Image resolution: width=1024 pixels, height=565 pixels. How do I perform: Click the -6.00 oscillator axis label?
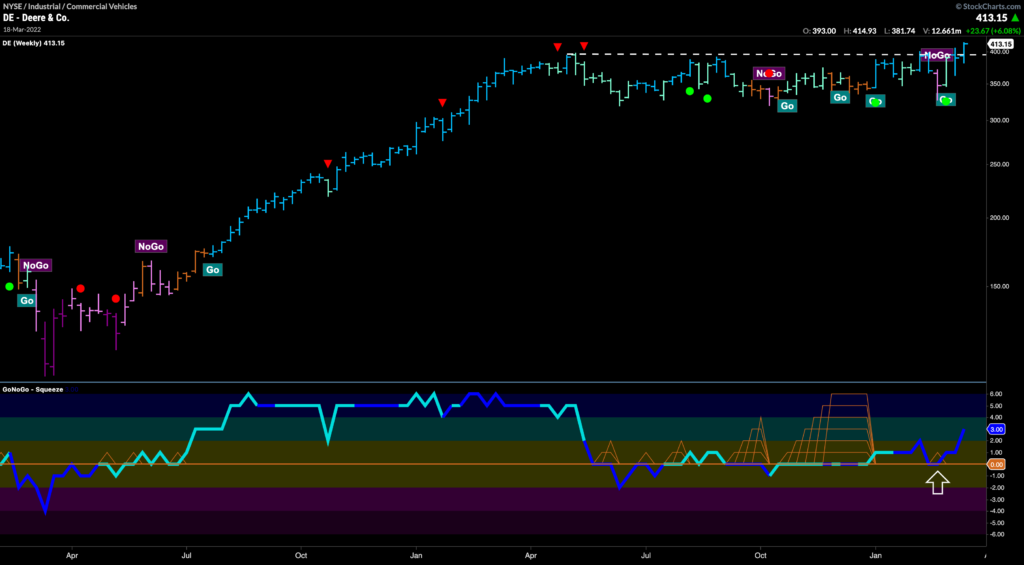click(x=997, y=534)
